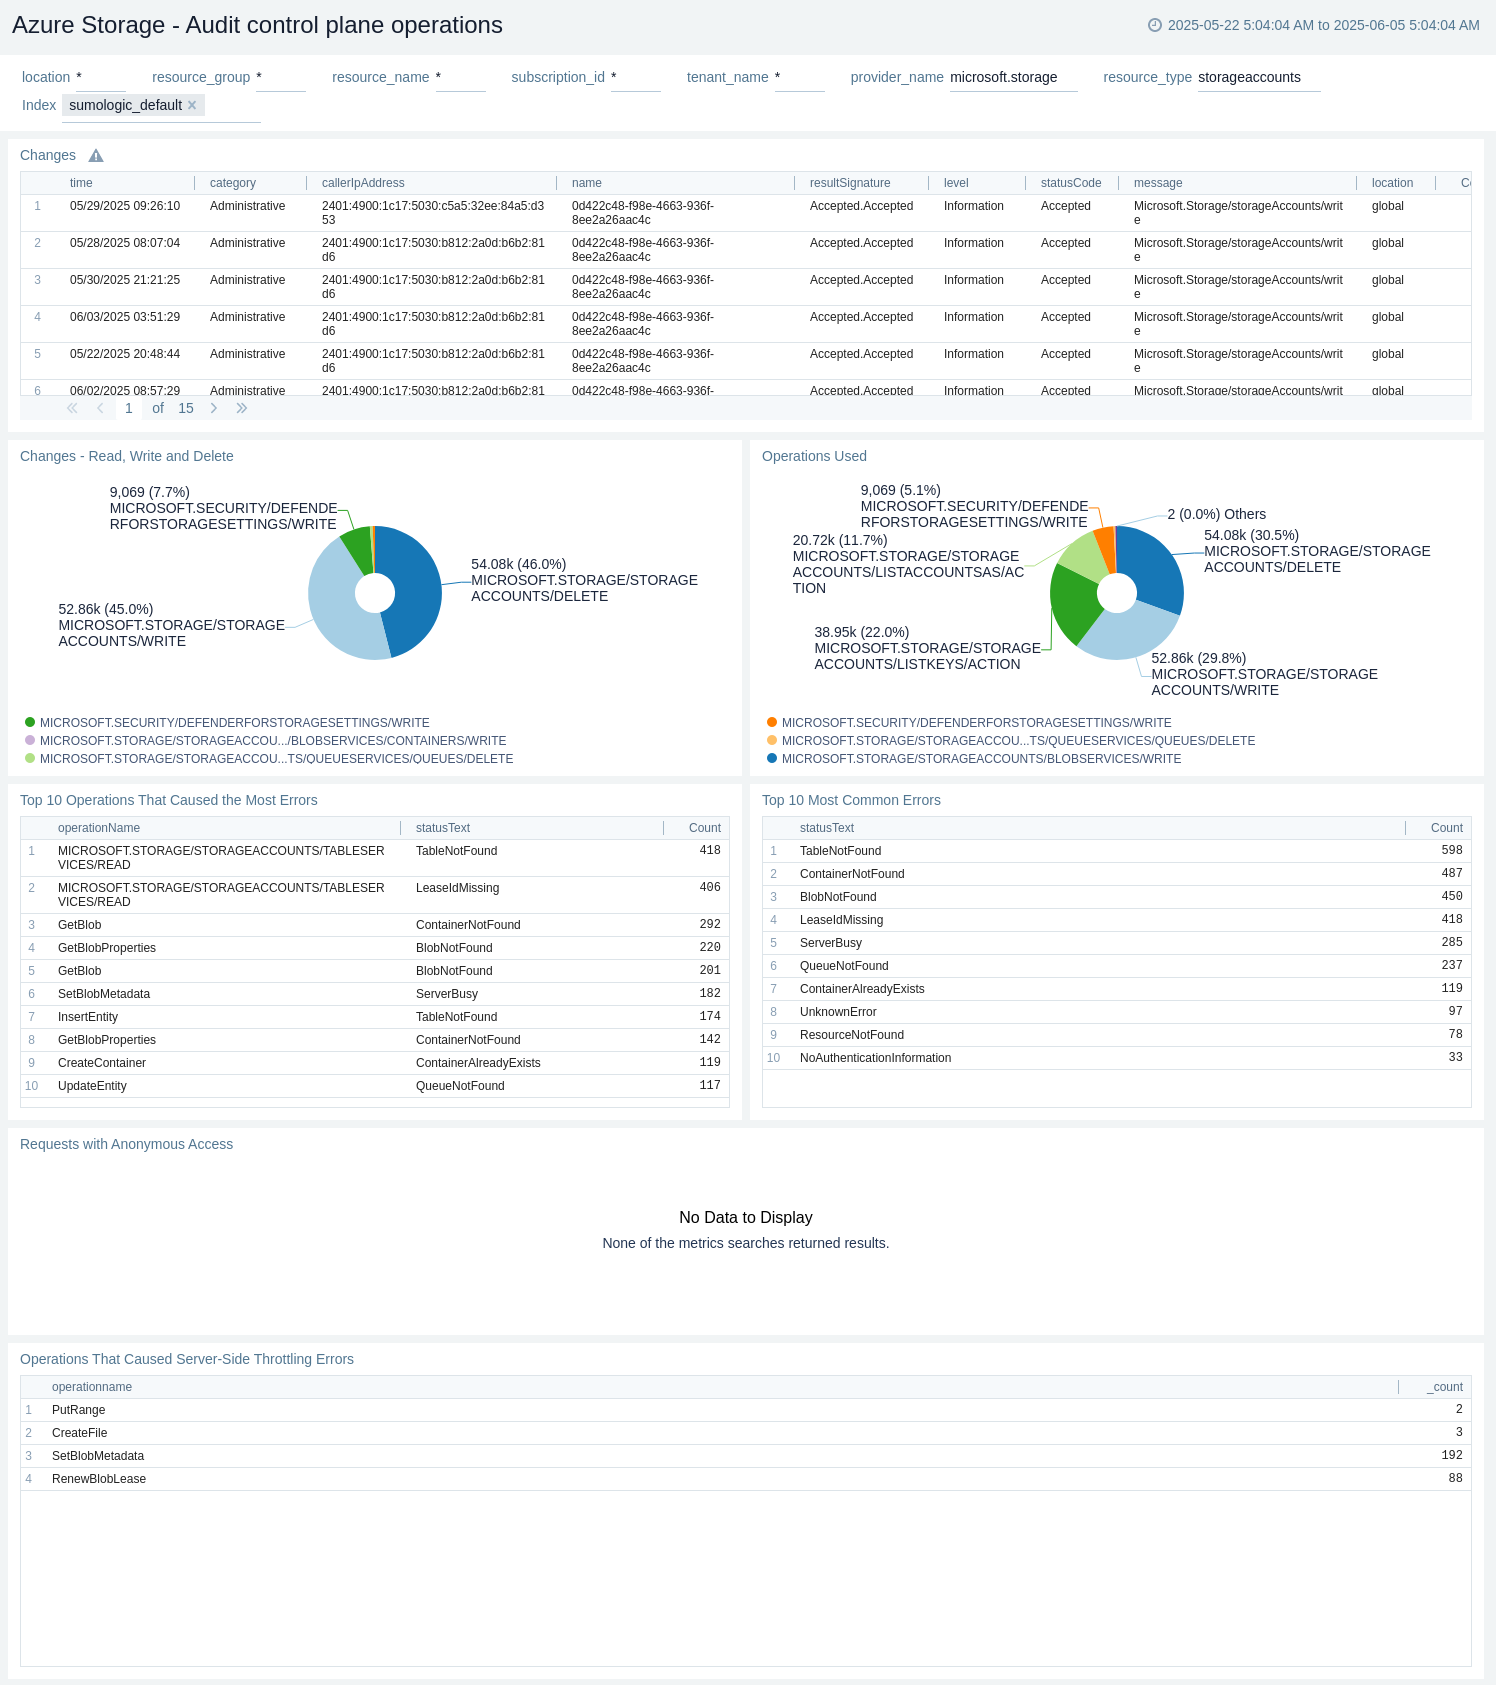Open Changes - Read, Write and Delete panel title

pyautogui.click(x=127, y=456)
